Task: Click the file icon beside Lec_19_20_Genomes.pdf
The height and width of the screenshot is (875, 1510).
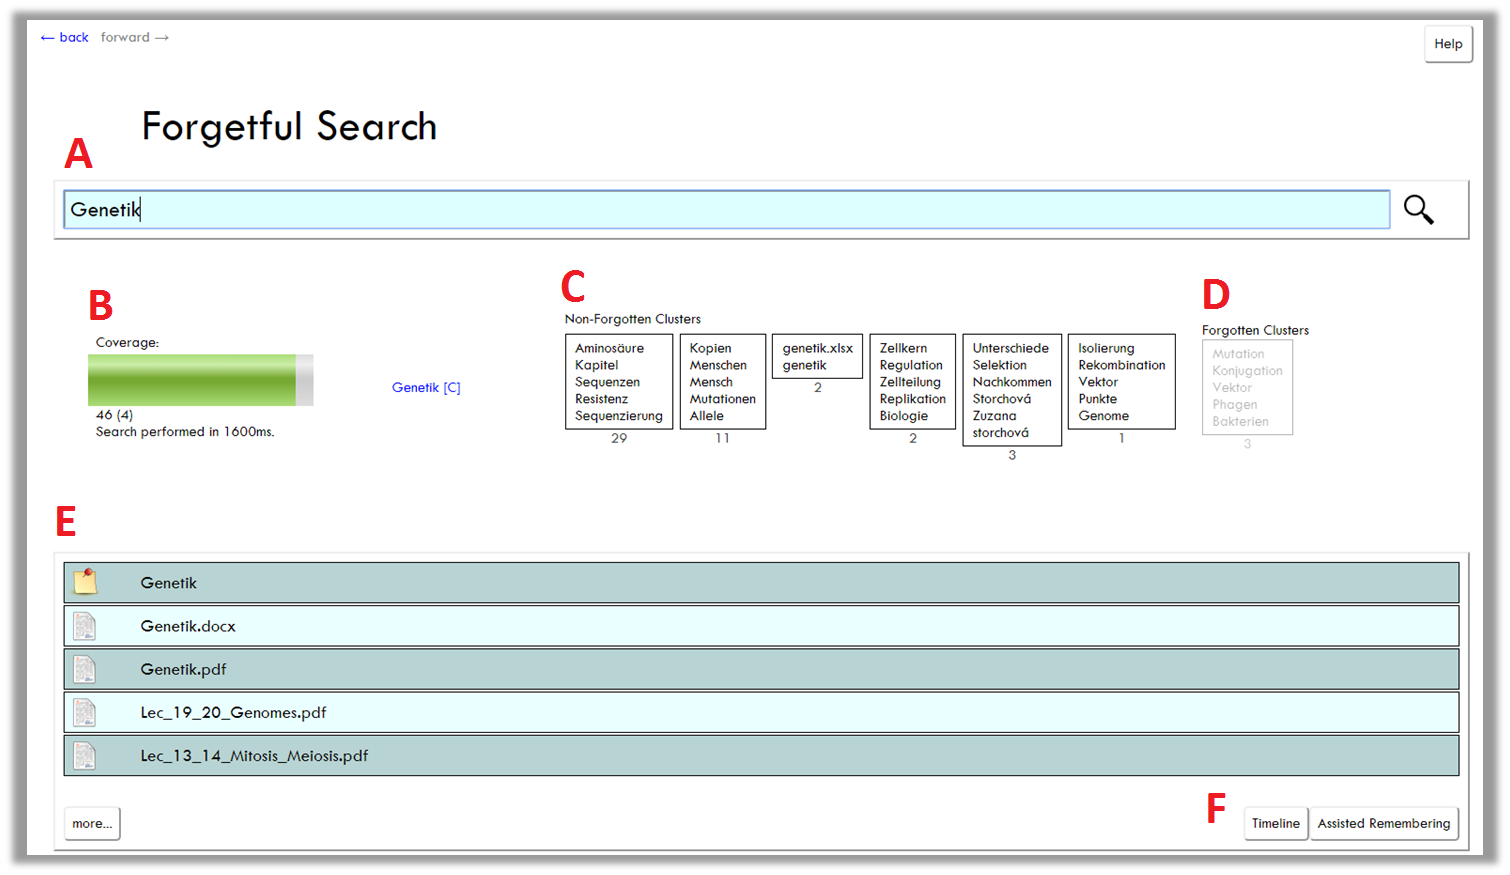Action: click(85, 712)
